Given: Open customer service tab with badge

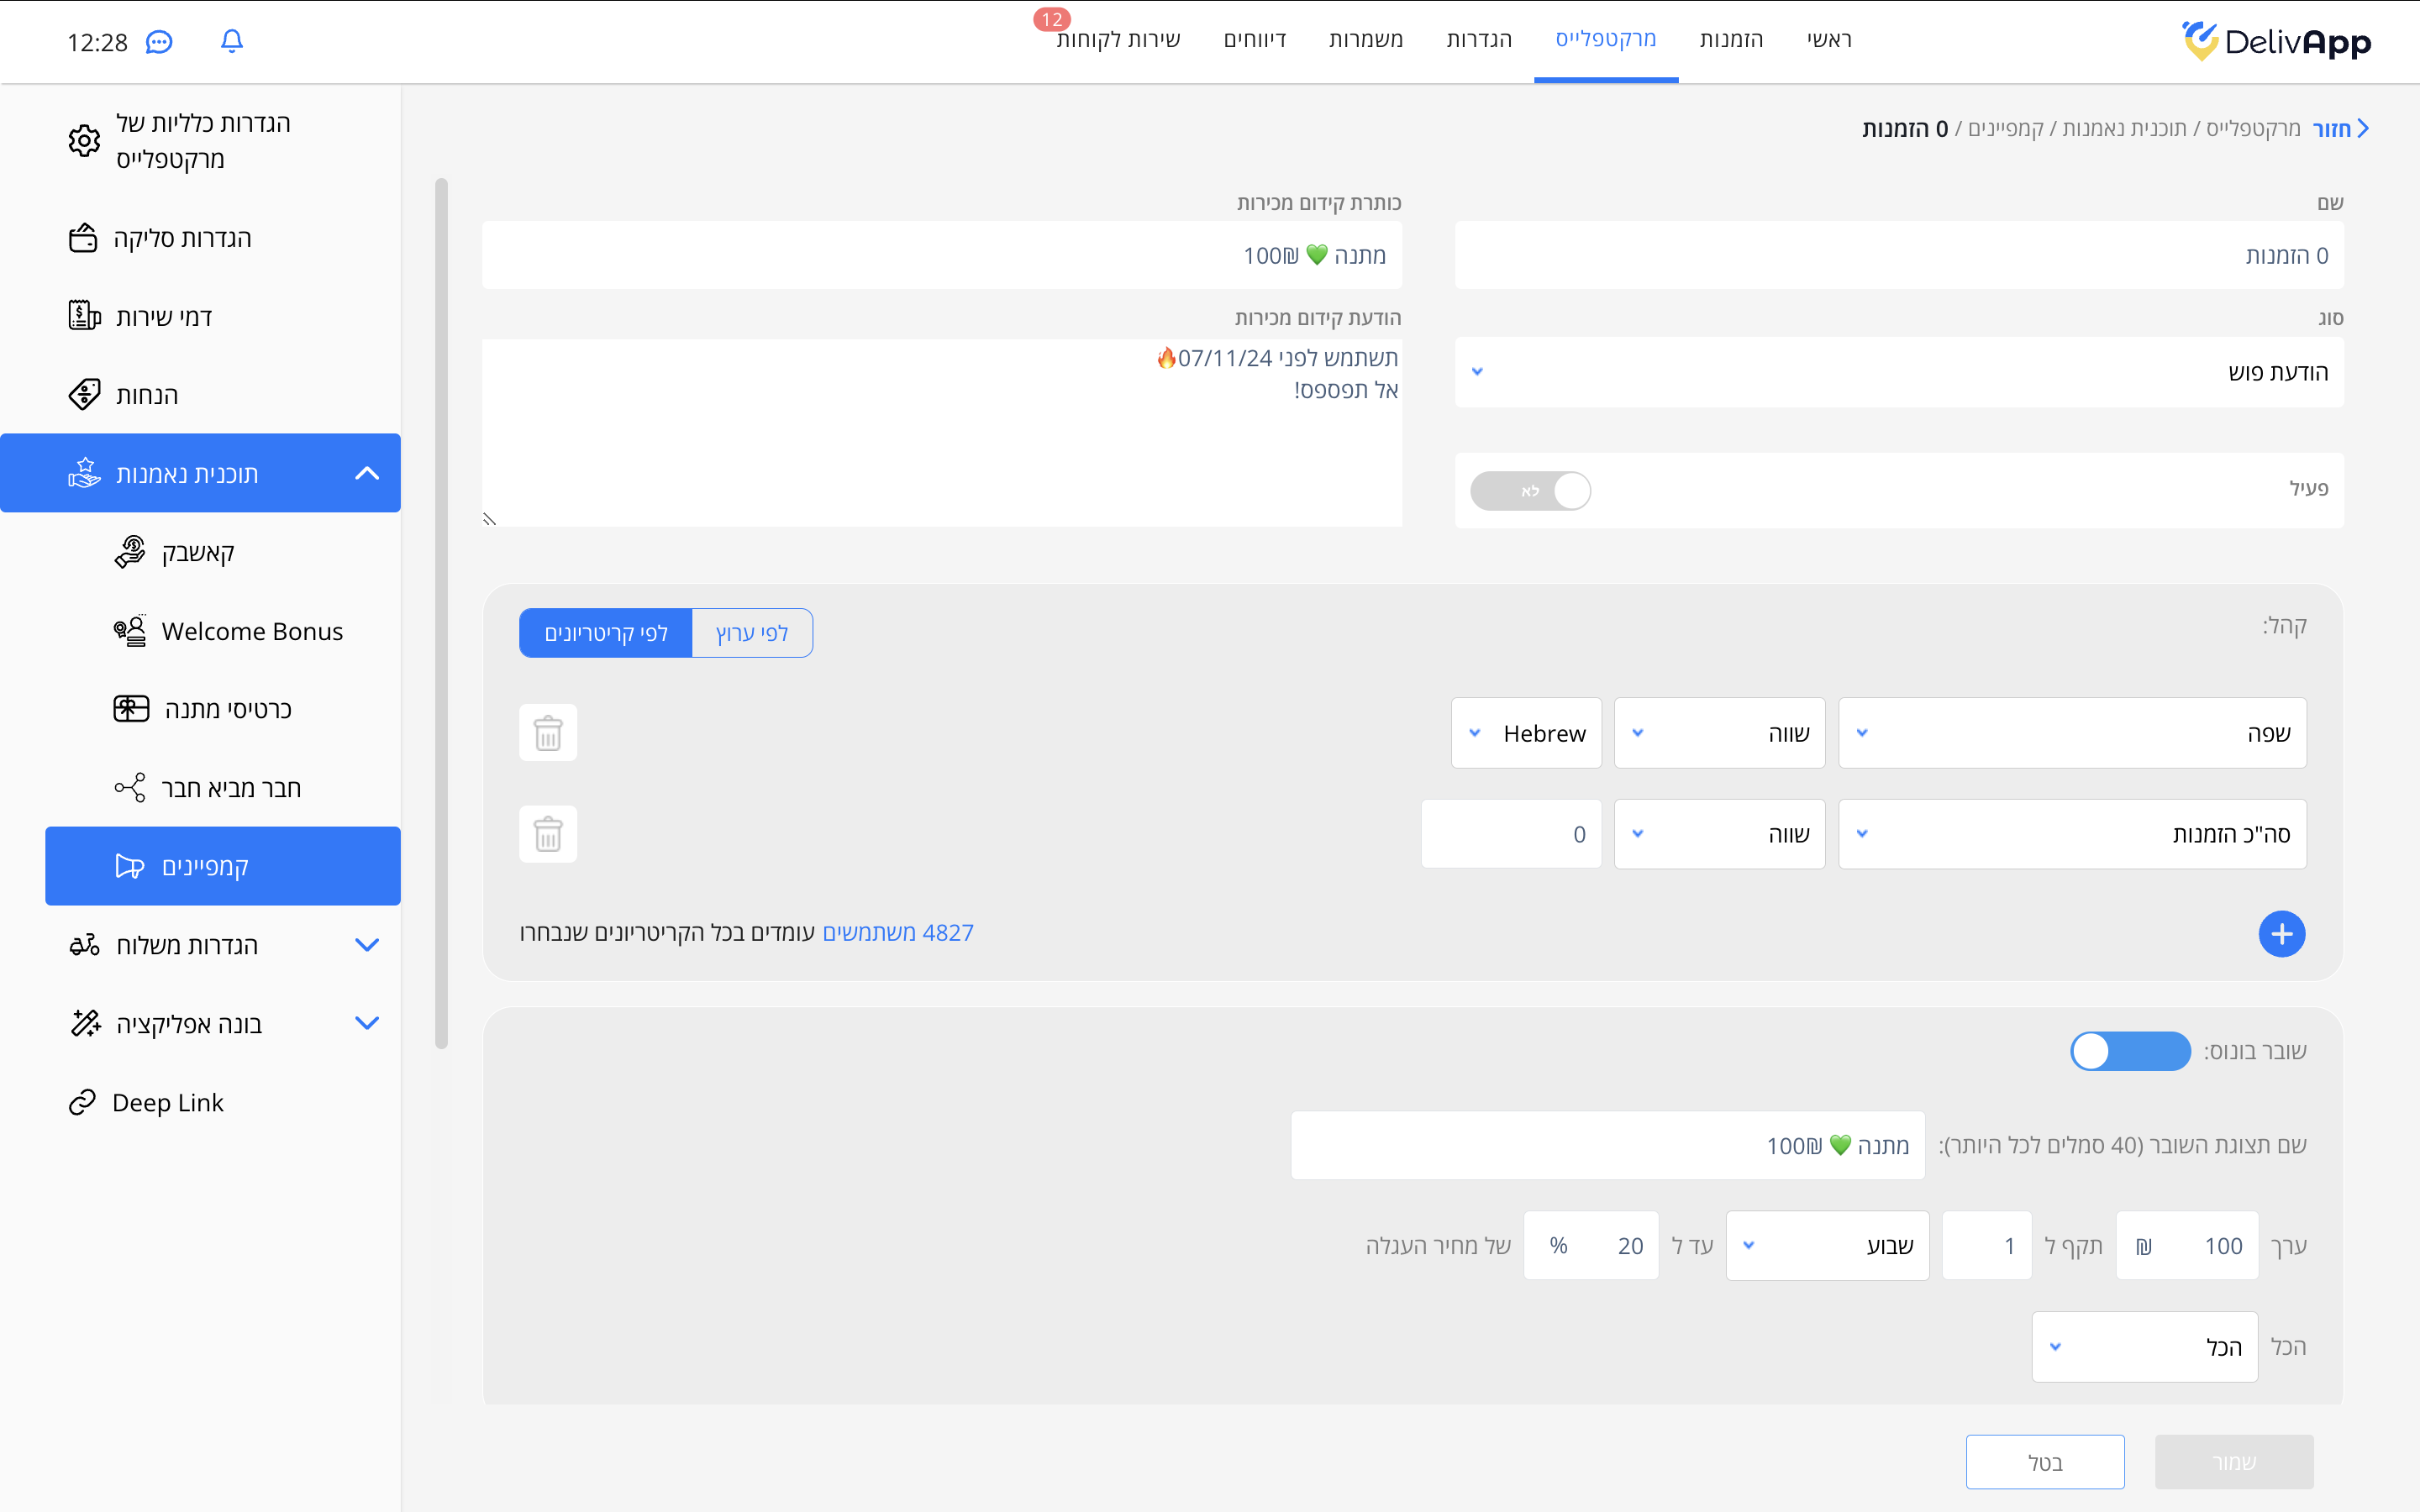Looking at the screenshot, I should (1118, 40).
